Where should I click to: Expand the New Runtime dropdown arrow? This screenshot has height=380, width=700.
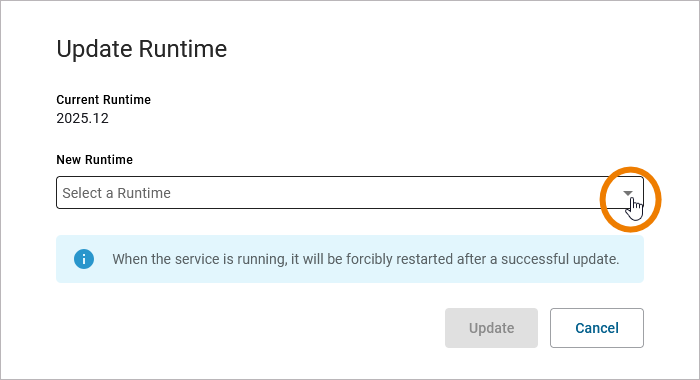coord(628,193)
